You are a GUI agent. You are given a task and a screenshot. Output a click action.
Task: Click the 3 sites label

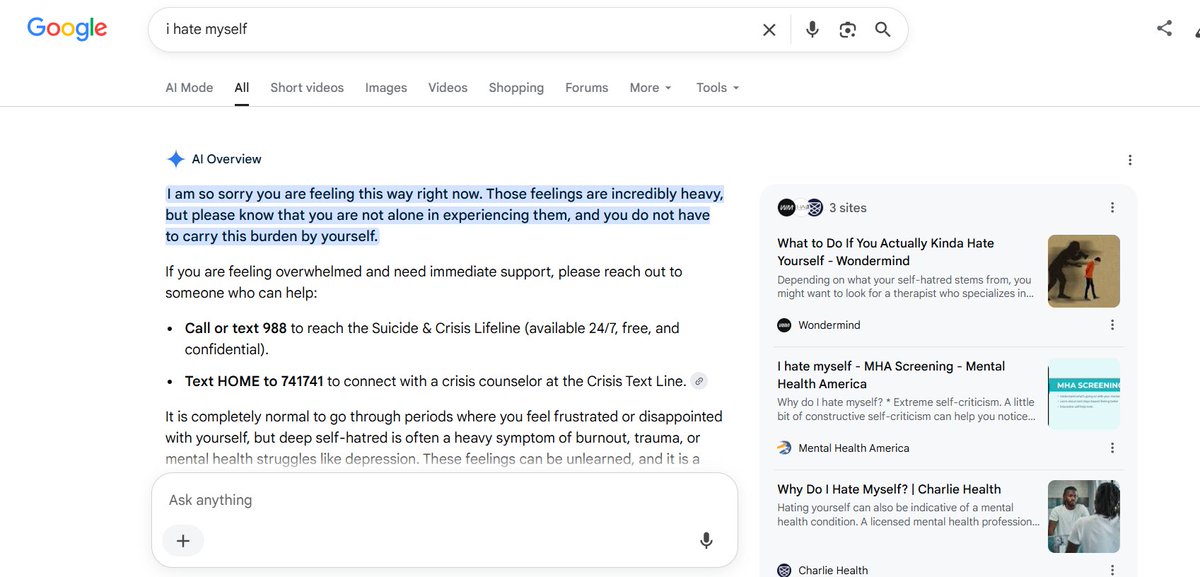848,208
